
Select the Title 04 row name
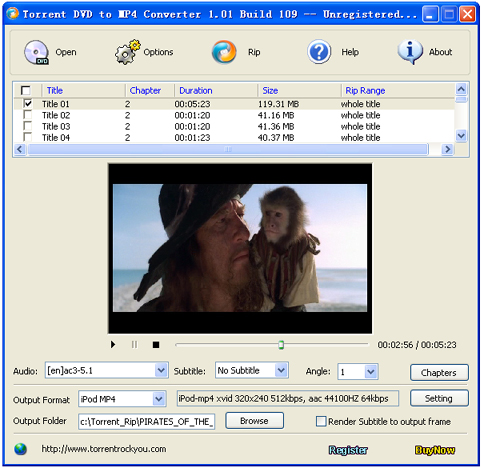[56, 138]
